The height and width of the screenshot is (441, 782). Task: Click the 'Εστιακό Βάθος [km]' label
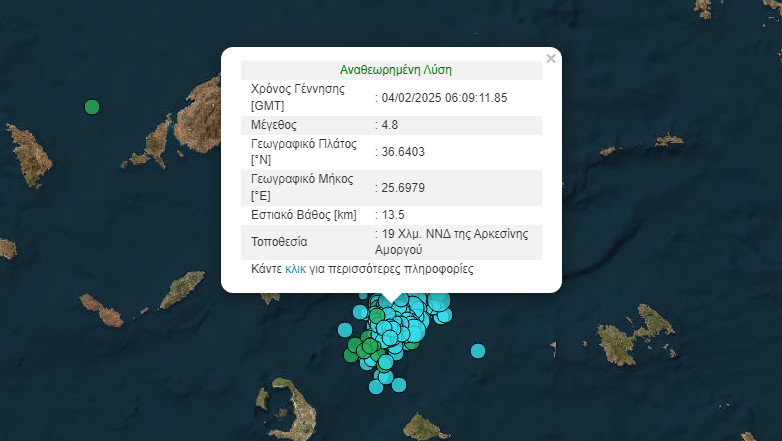click(x=304, y=215)
